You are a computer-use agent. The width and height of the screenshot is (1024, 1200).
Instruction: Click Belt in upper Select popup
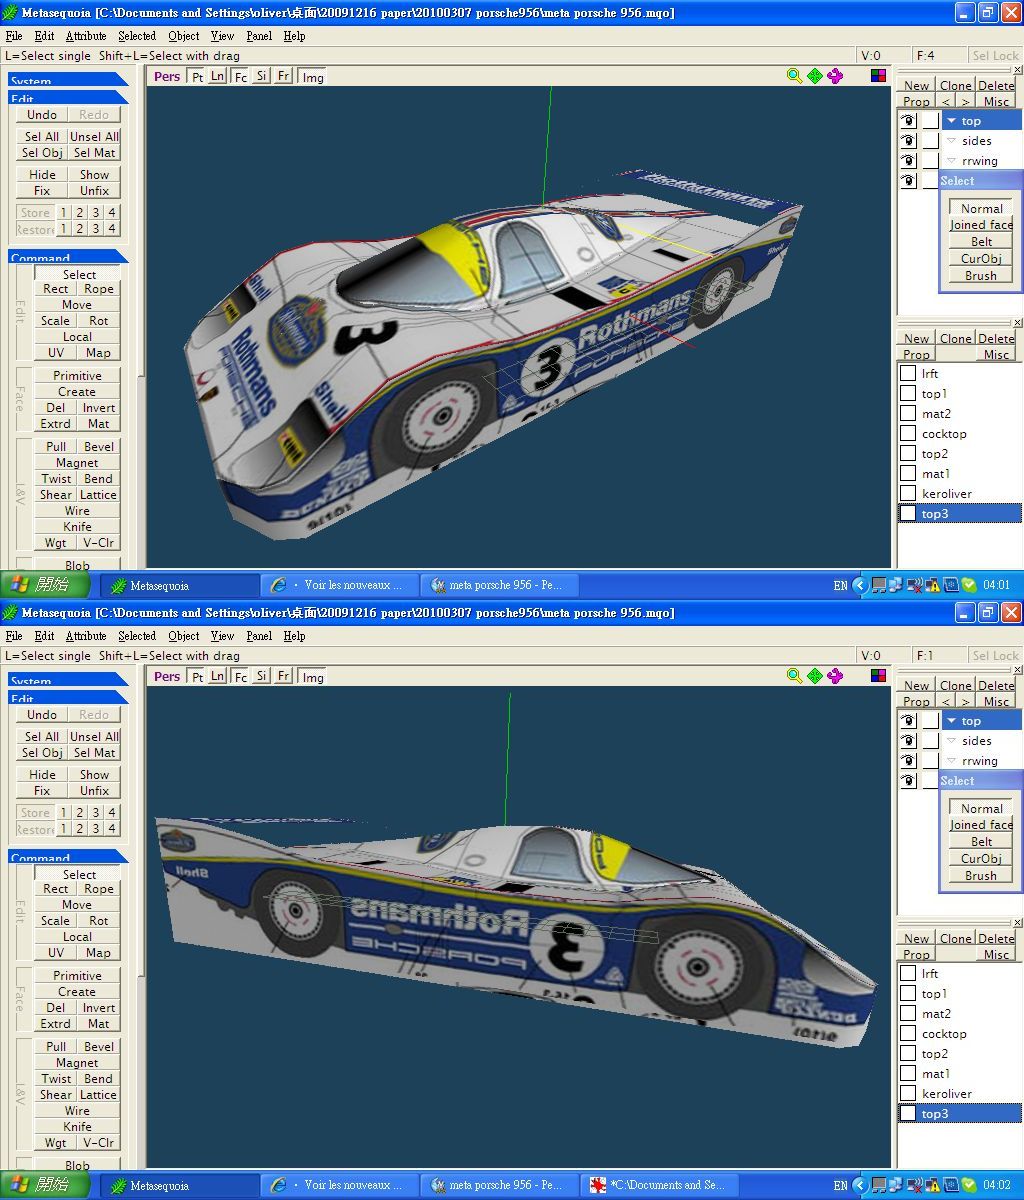point(981,242)
